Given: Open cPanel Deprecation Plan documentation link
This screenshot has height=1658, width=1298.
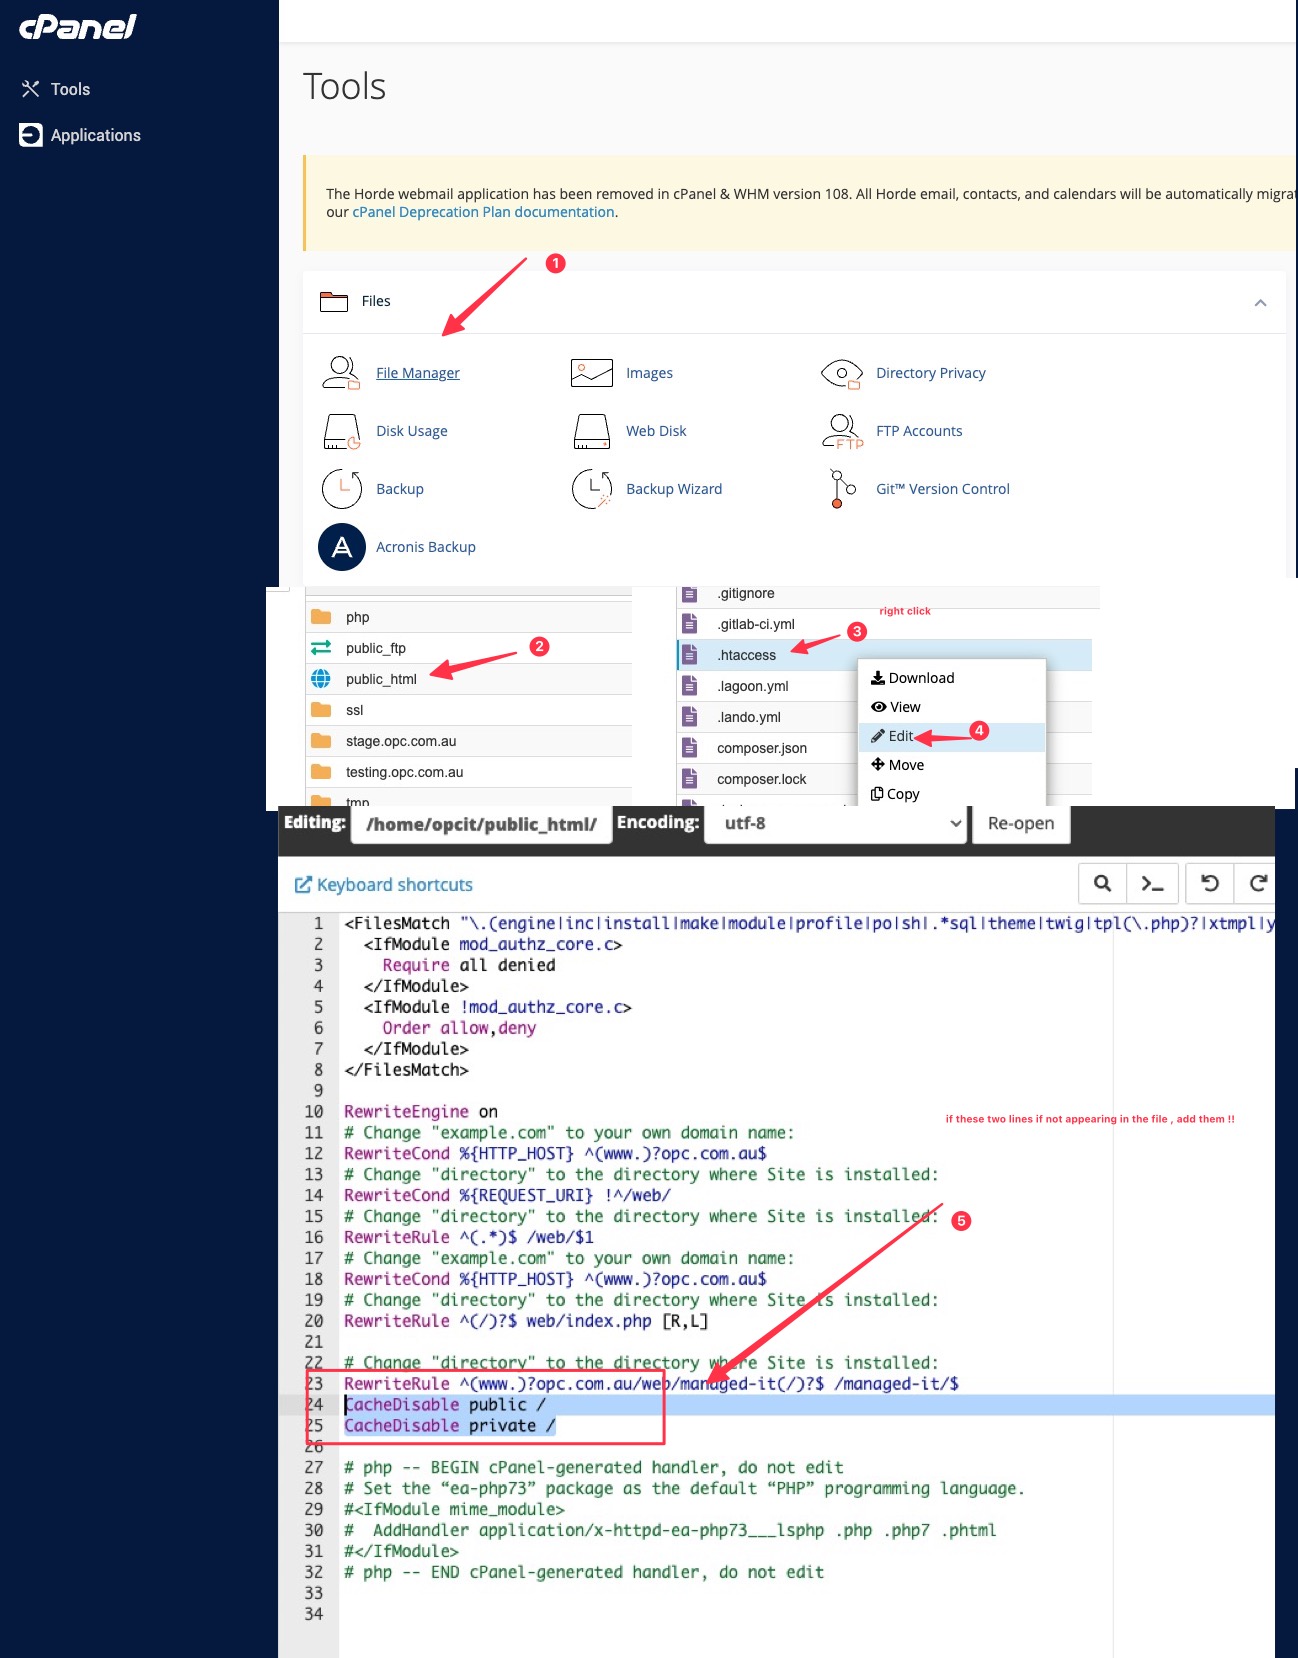Looking at the screenshot, I should [483, 212].
